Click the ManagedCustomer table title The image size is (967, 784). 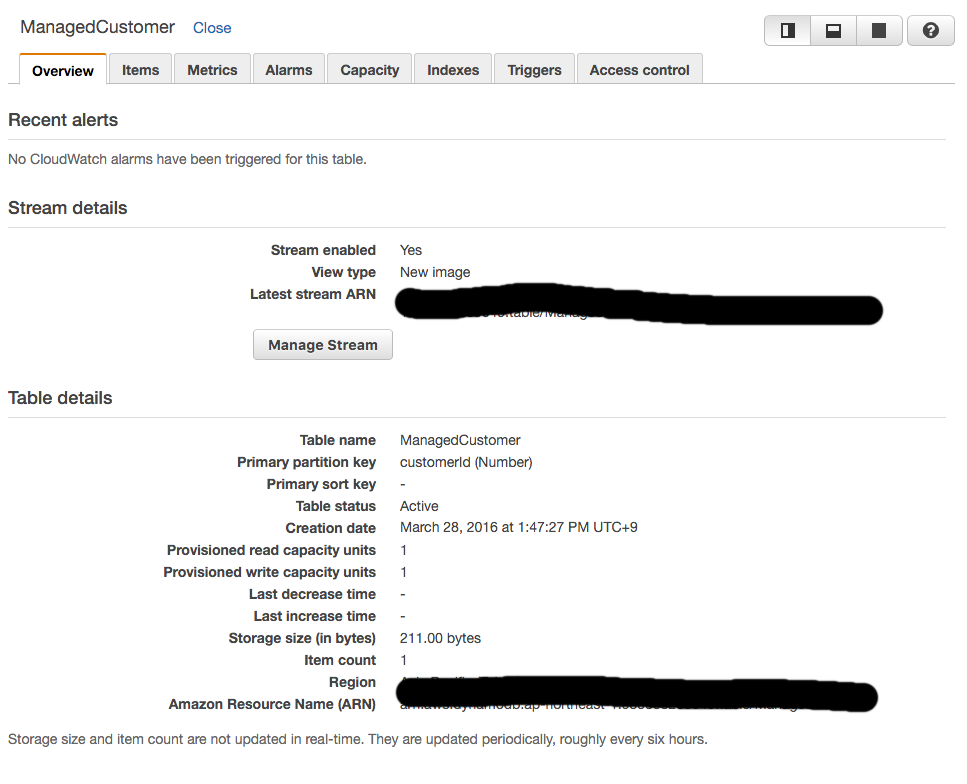97,27
